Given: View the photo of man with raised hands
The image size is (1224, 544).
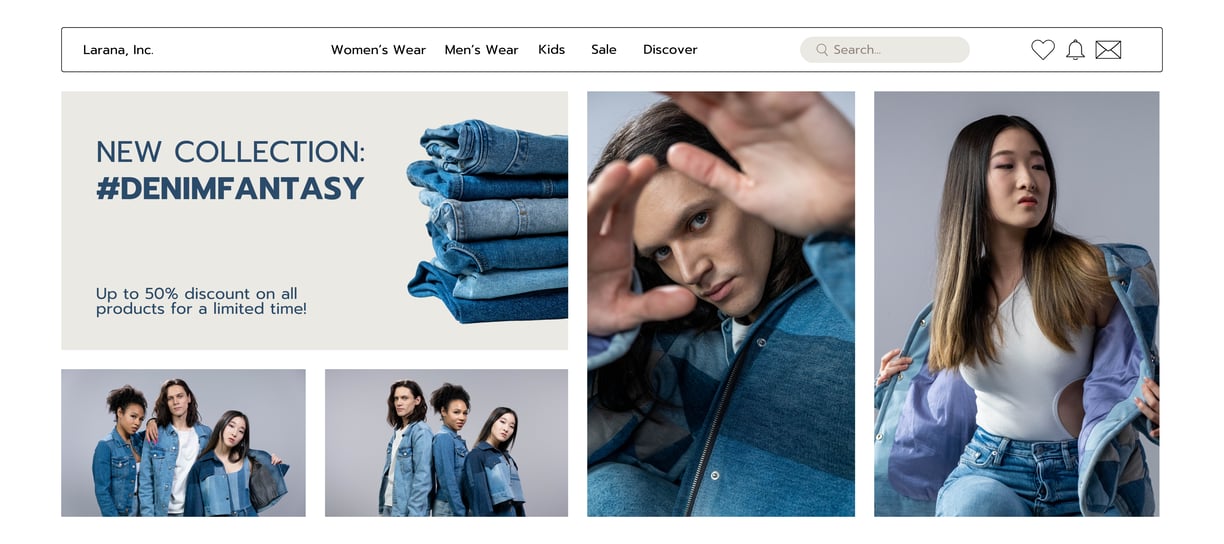Looking at the screenshot, I should tap(721, 304).
